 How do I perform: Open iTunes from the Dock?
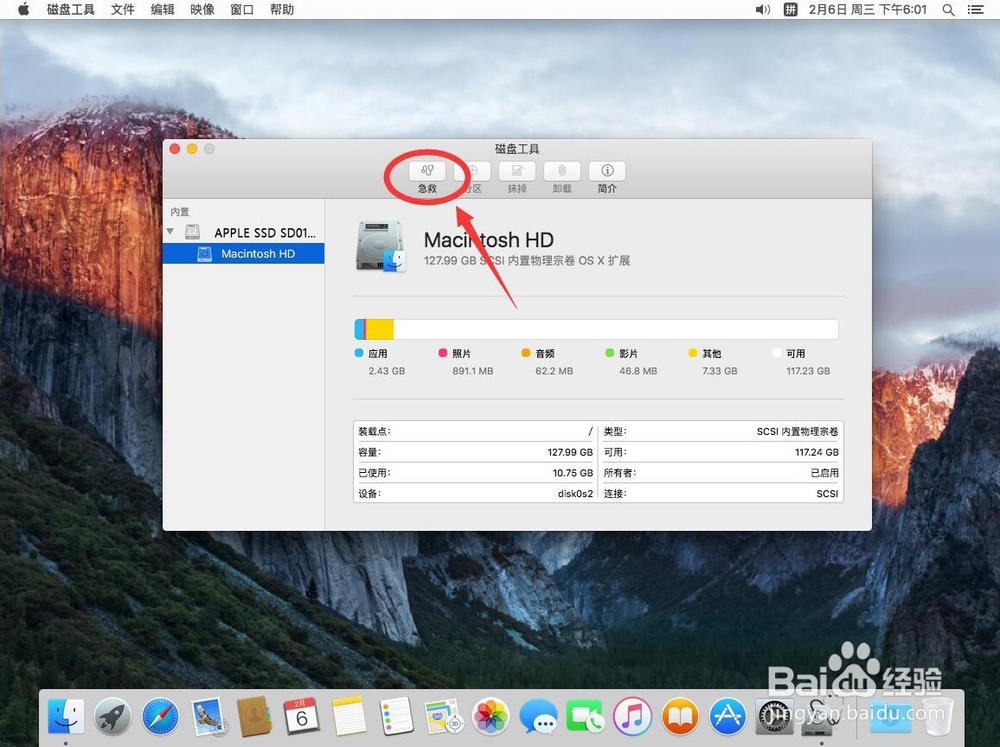[632, 716]
